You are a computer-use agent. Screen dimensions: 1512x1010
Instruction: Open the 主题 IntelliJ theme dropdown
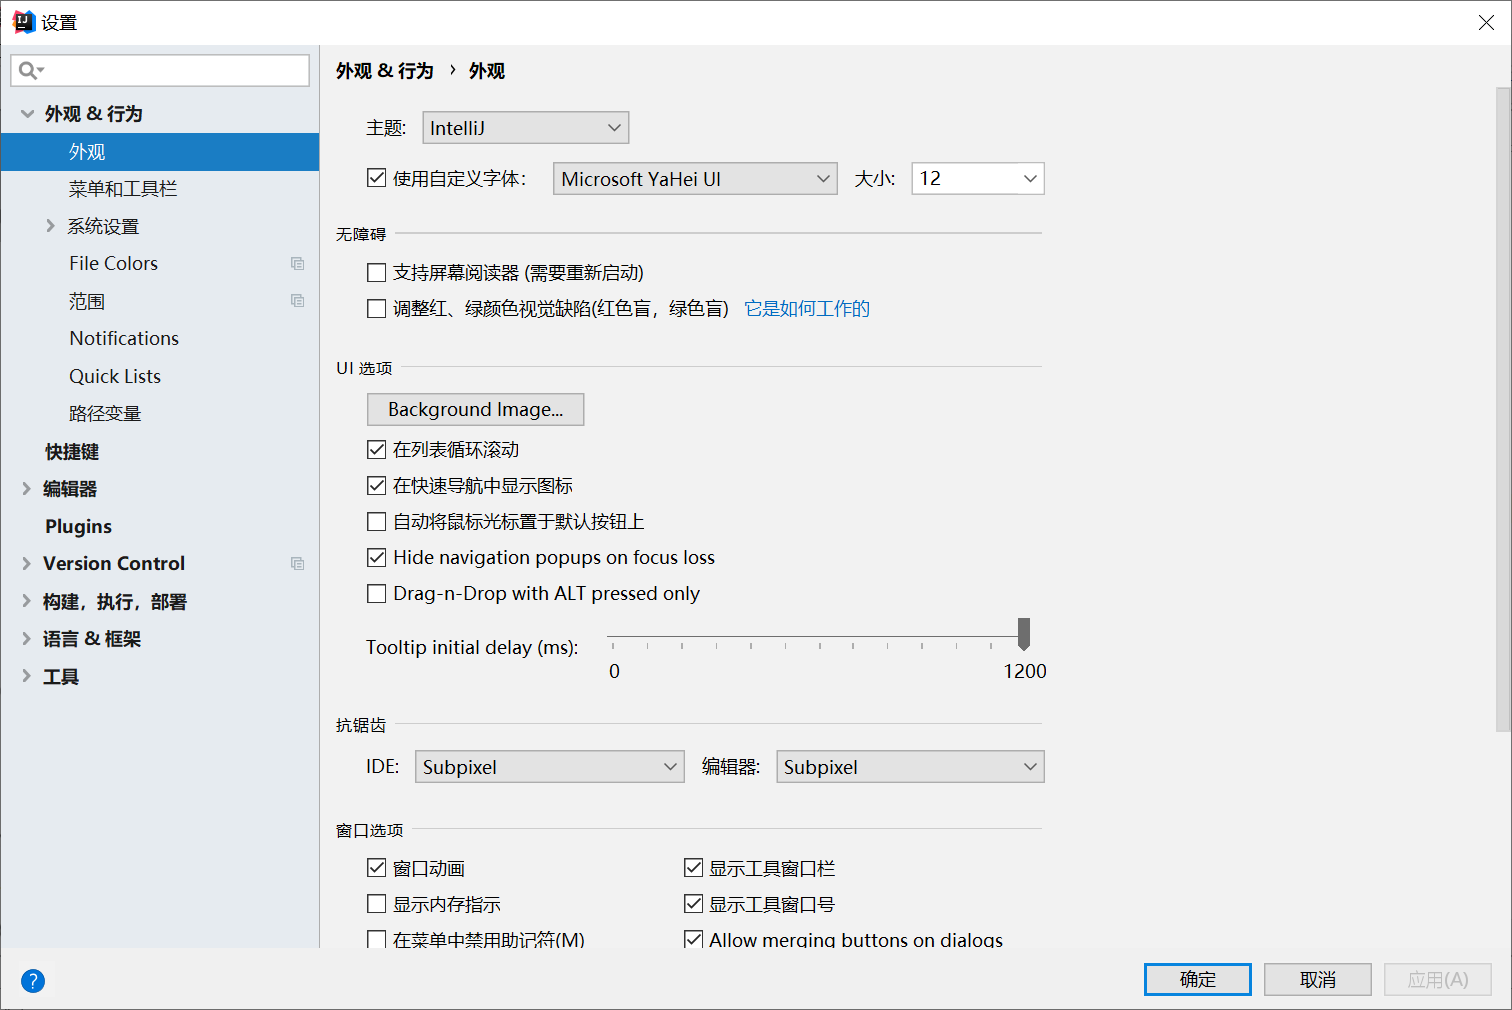[526, 128]
